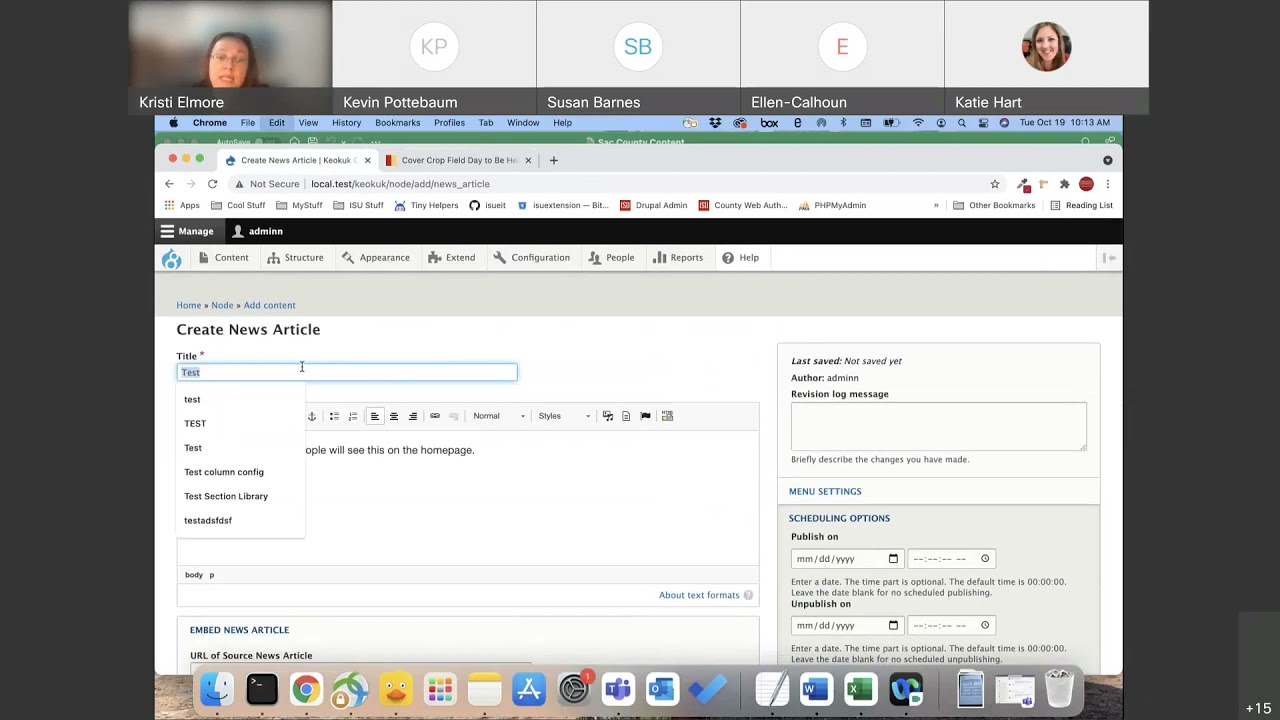The width and height of the screenshot is (1280, 720).
Task: Open the Help admin menu
Action: coord(741,258)
